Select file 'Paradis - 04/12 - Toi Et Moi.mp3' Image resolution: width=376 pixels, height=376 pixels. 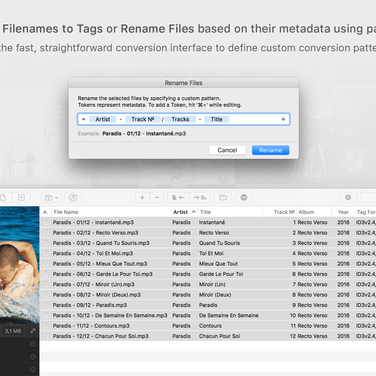93,253
